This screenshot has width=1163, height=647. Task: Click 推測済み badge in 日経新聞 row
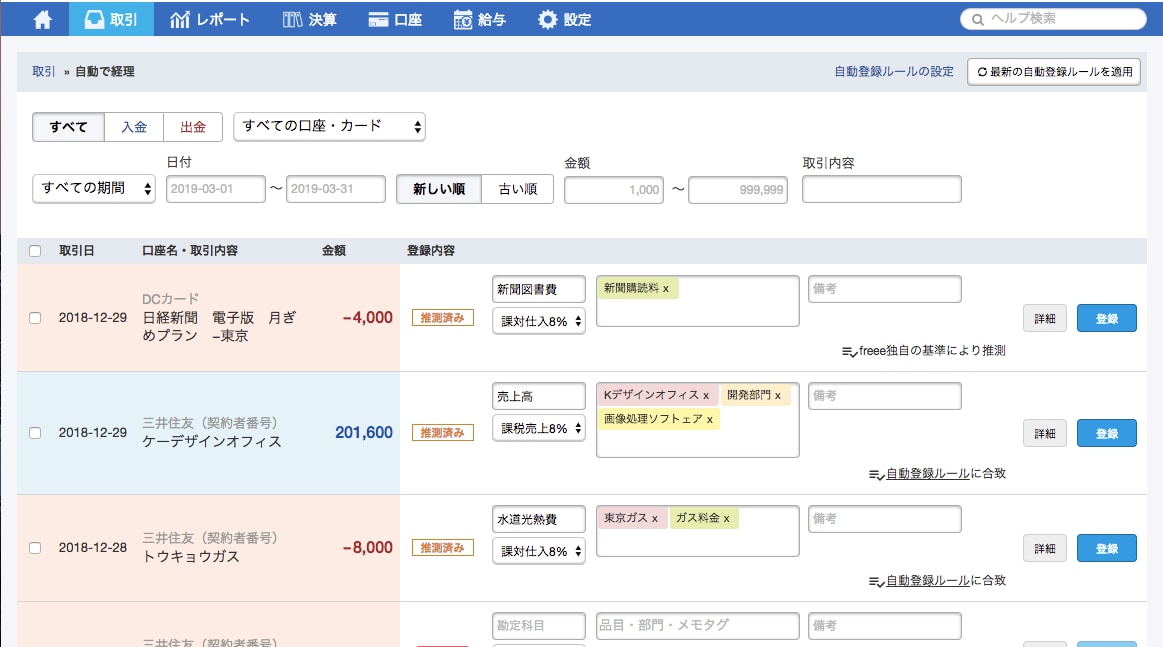(x=443, y=318)
